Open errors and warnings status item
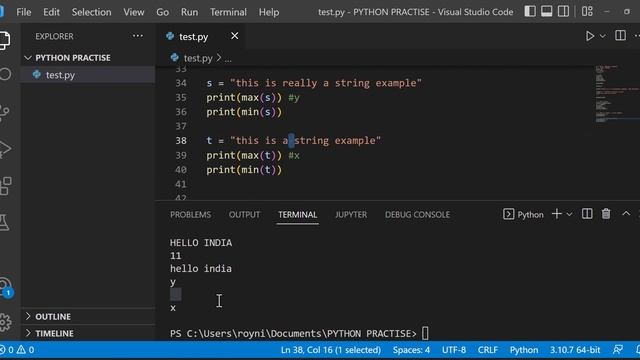 (17, 350)
